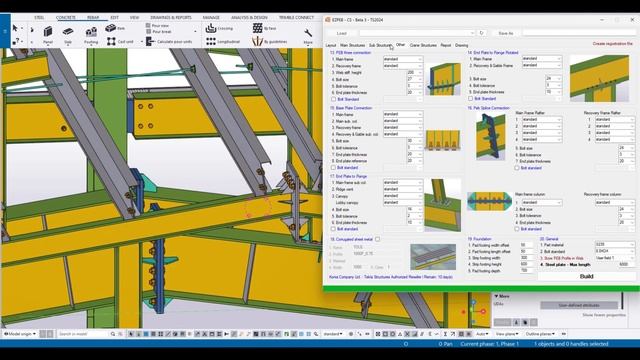Image resolution: width=640 pixels, height=360 pixels.
Task: Open Crane Structures tab in dialog
Action: click(x=423, y=45)
